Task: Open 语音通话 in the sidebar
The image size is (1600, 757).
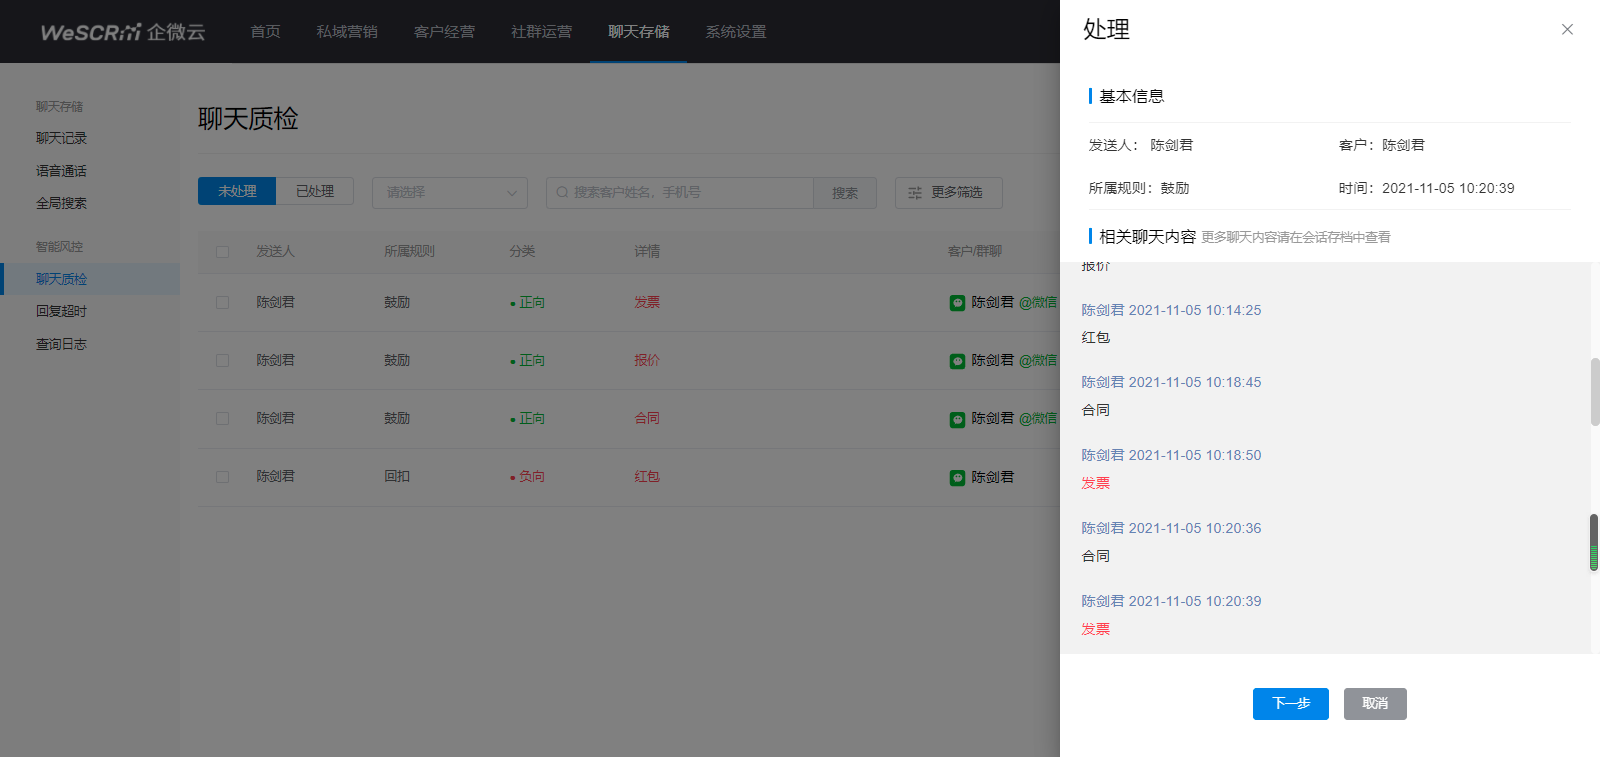Action: (x=62, y=171)
